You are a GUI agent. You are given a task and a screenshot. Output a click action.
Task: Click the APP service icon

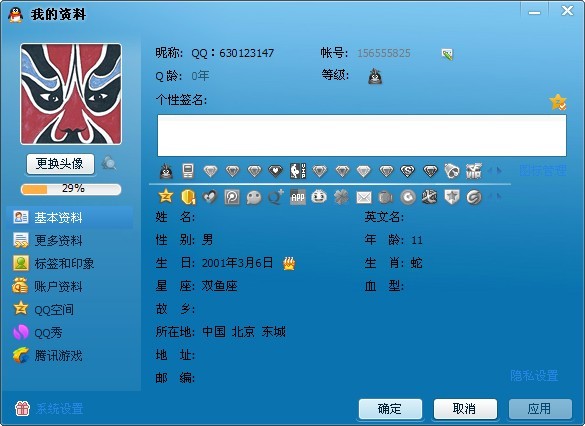point(298,197)
